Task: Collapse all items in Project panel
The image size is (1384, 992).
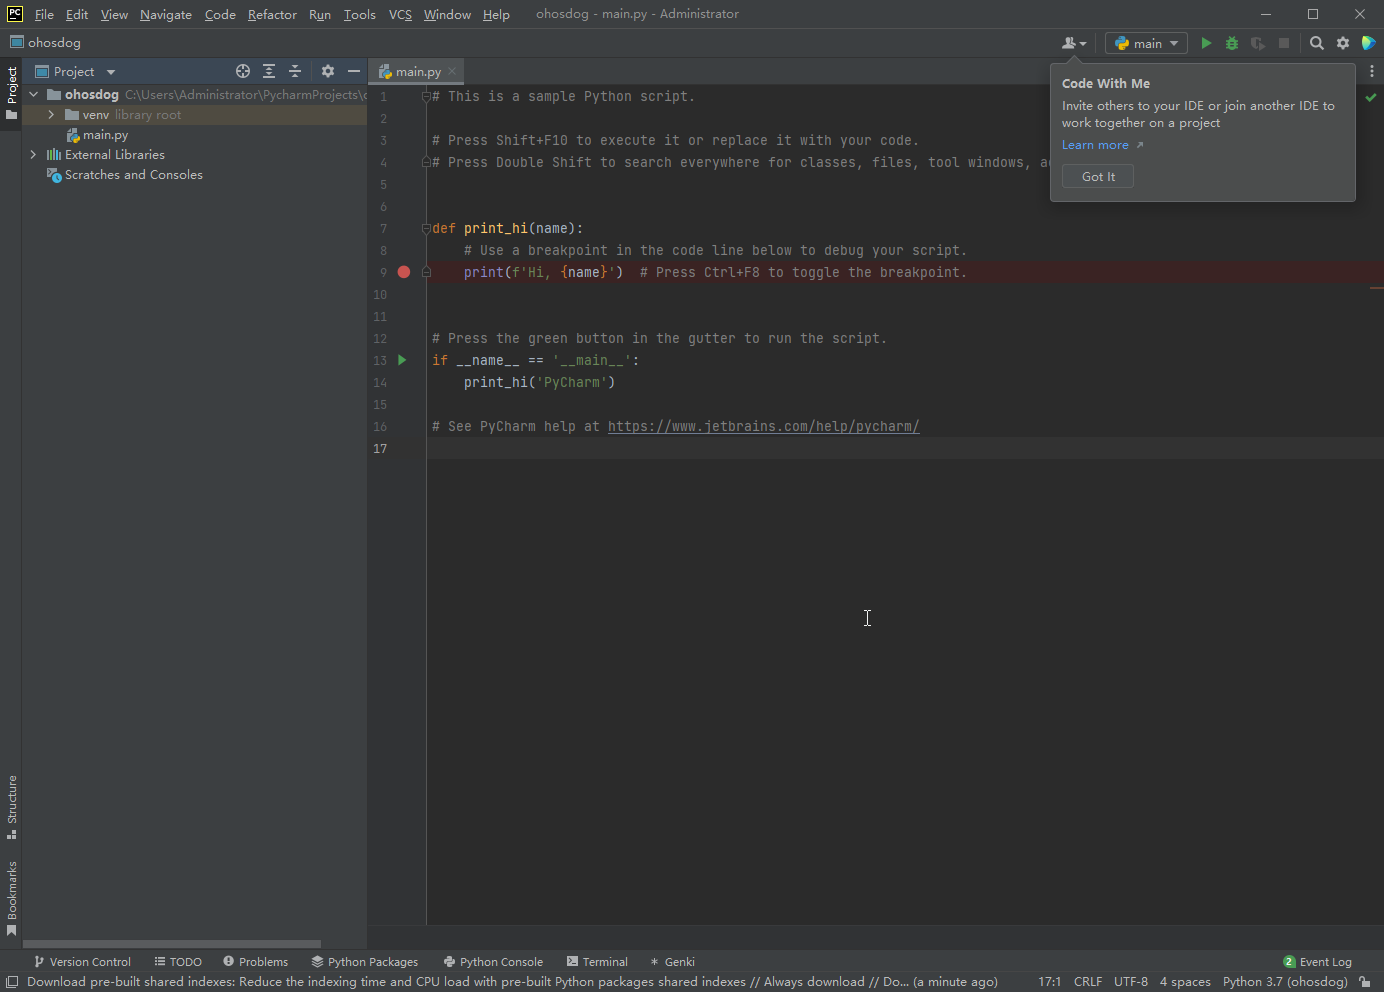Action: coord(295,71)
